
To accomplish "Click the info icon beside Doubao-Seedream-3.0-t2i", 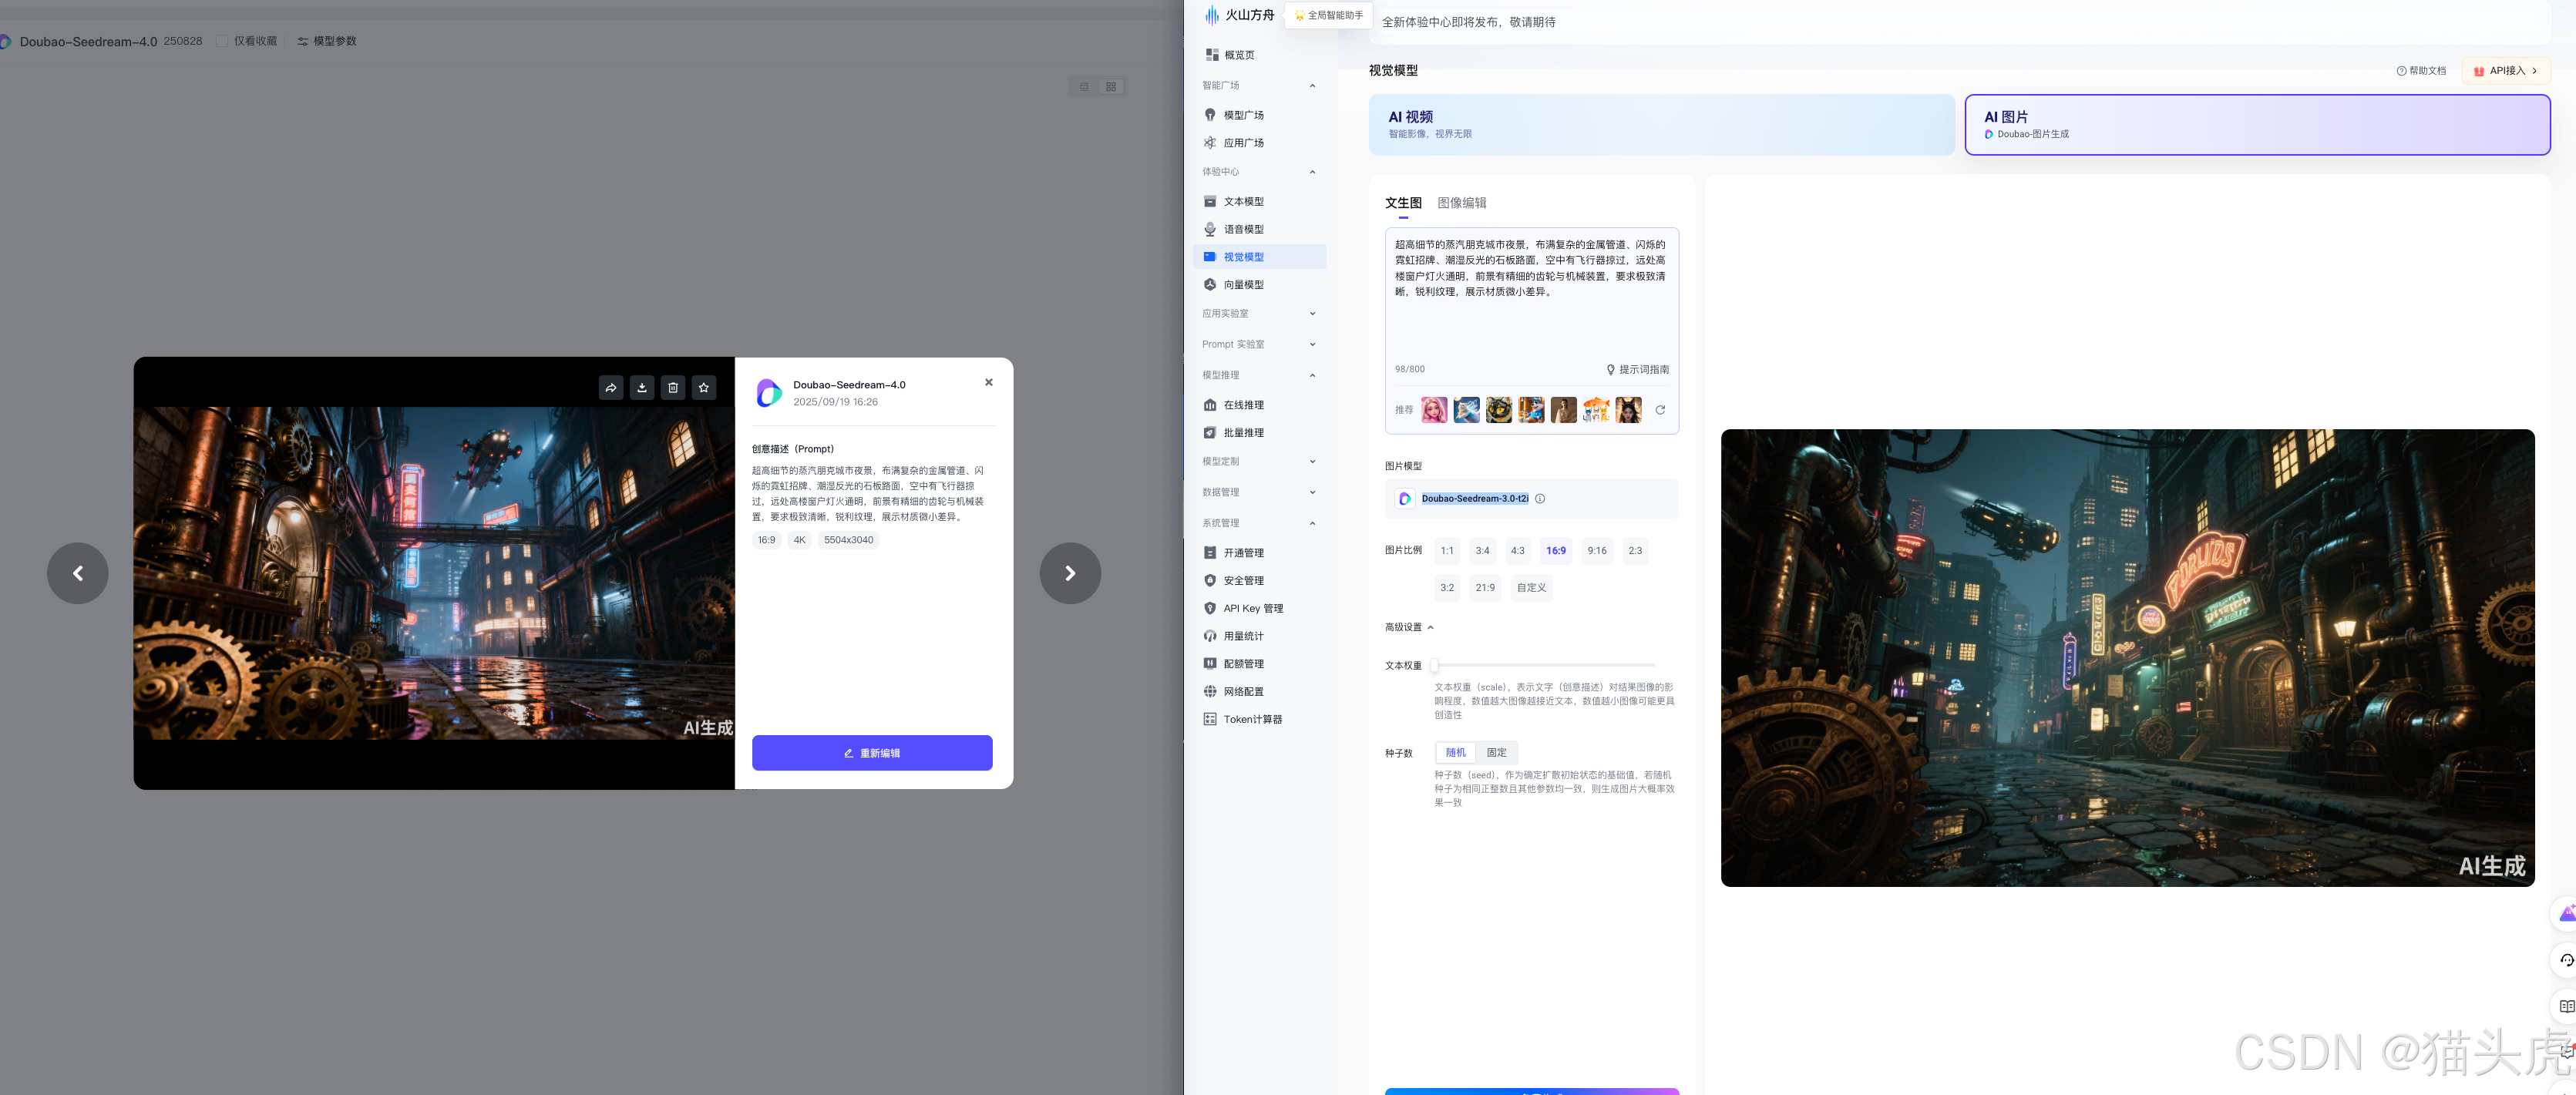I will 1540,499.
